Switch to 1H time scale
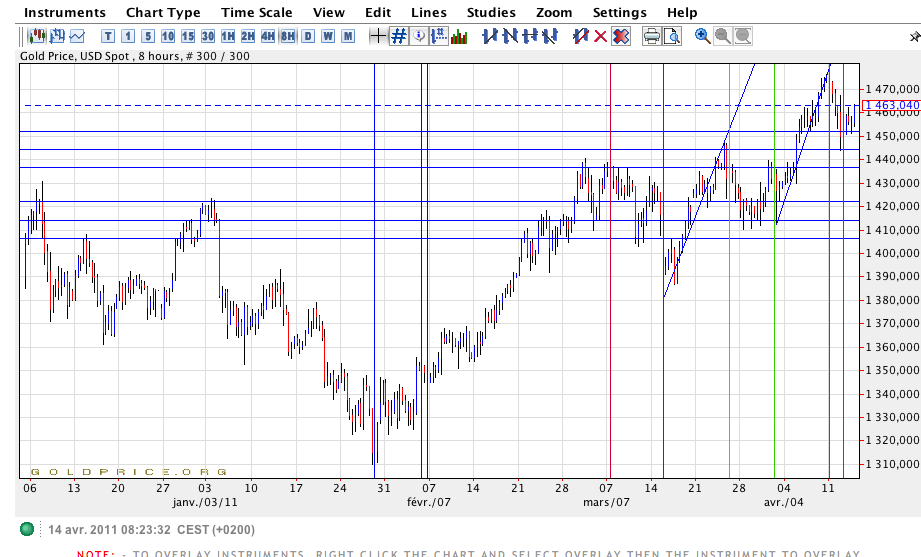This screenshot has height=557, width=921. [227, 36]
